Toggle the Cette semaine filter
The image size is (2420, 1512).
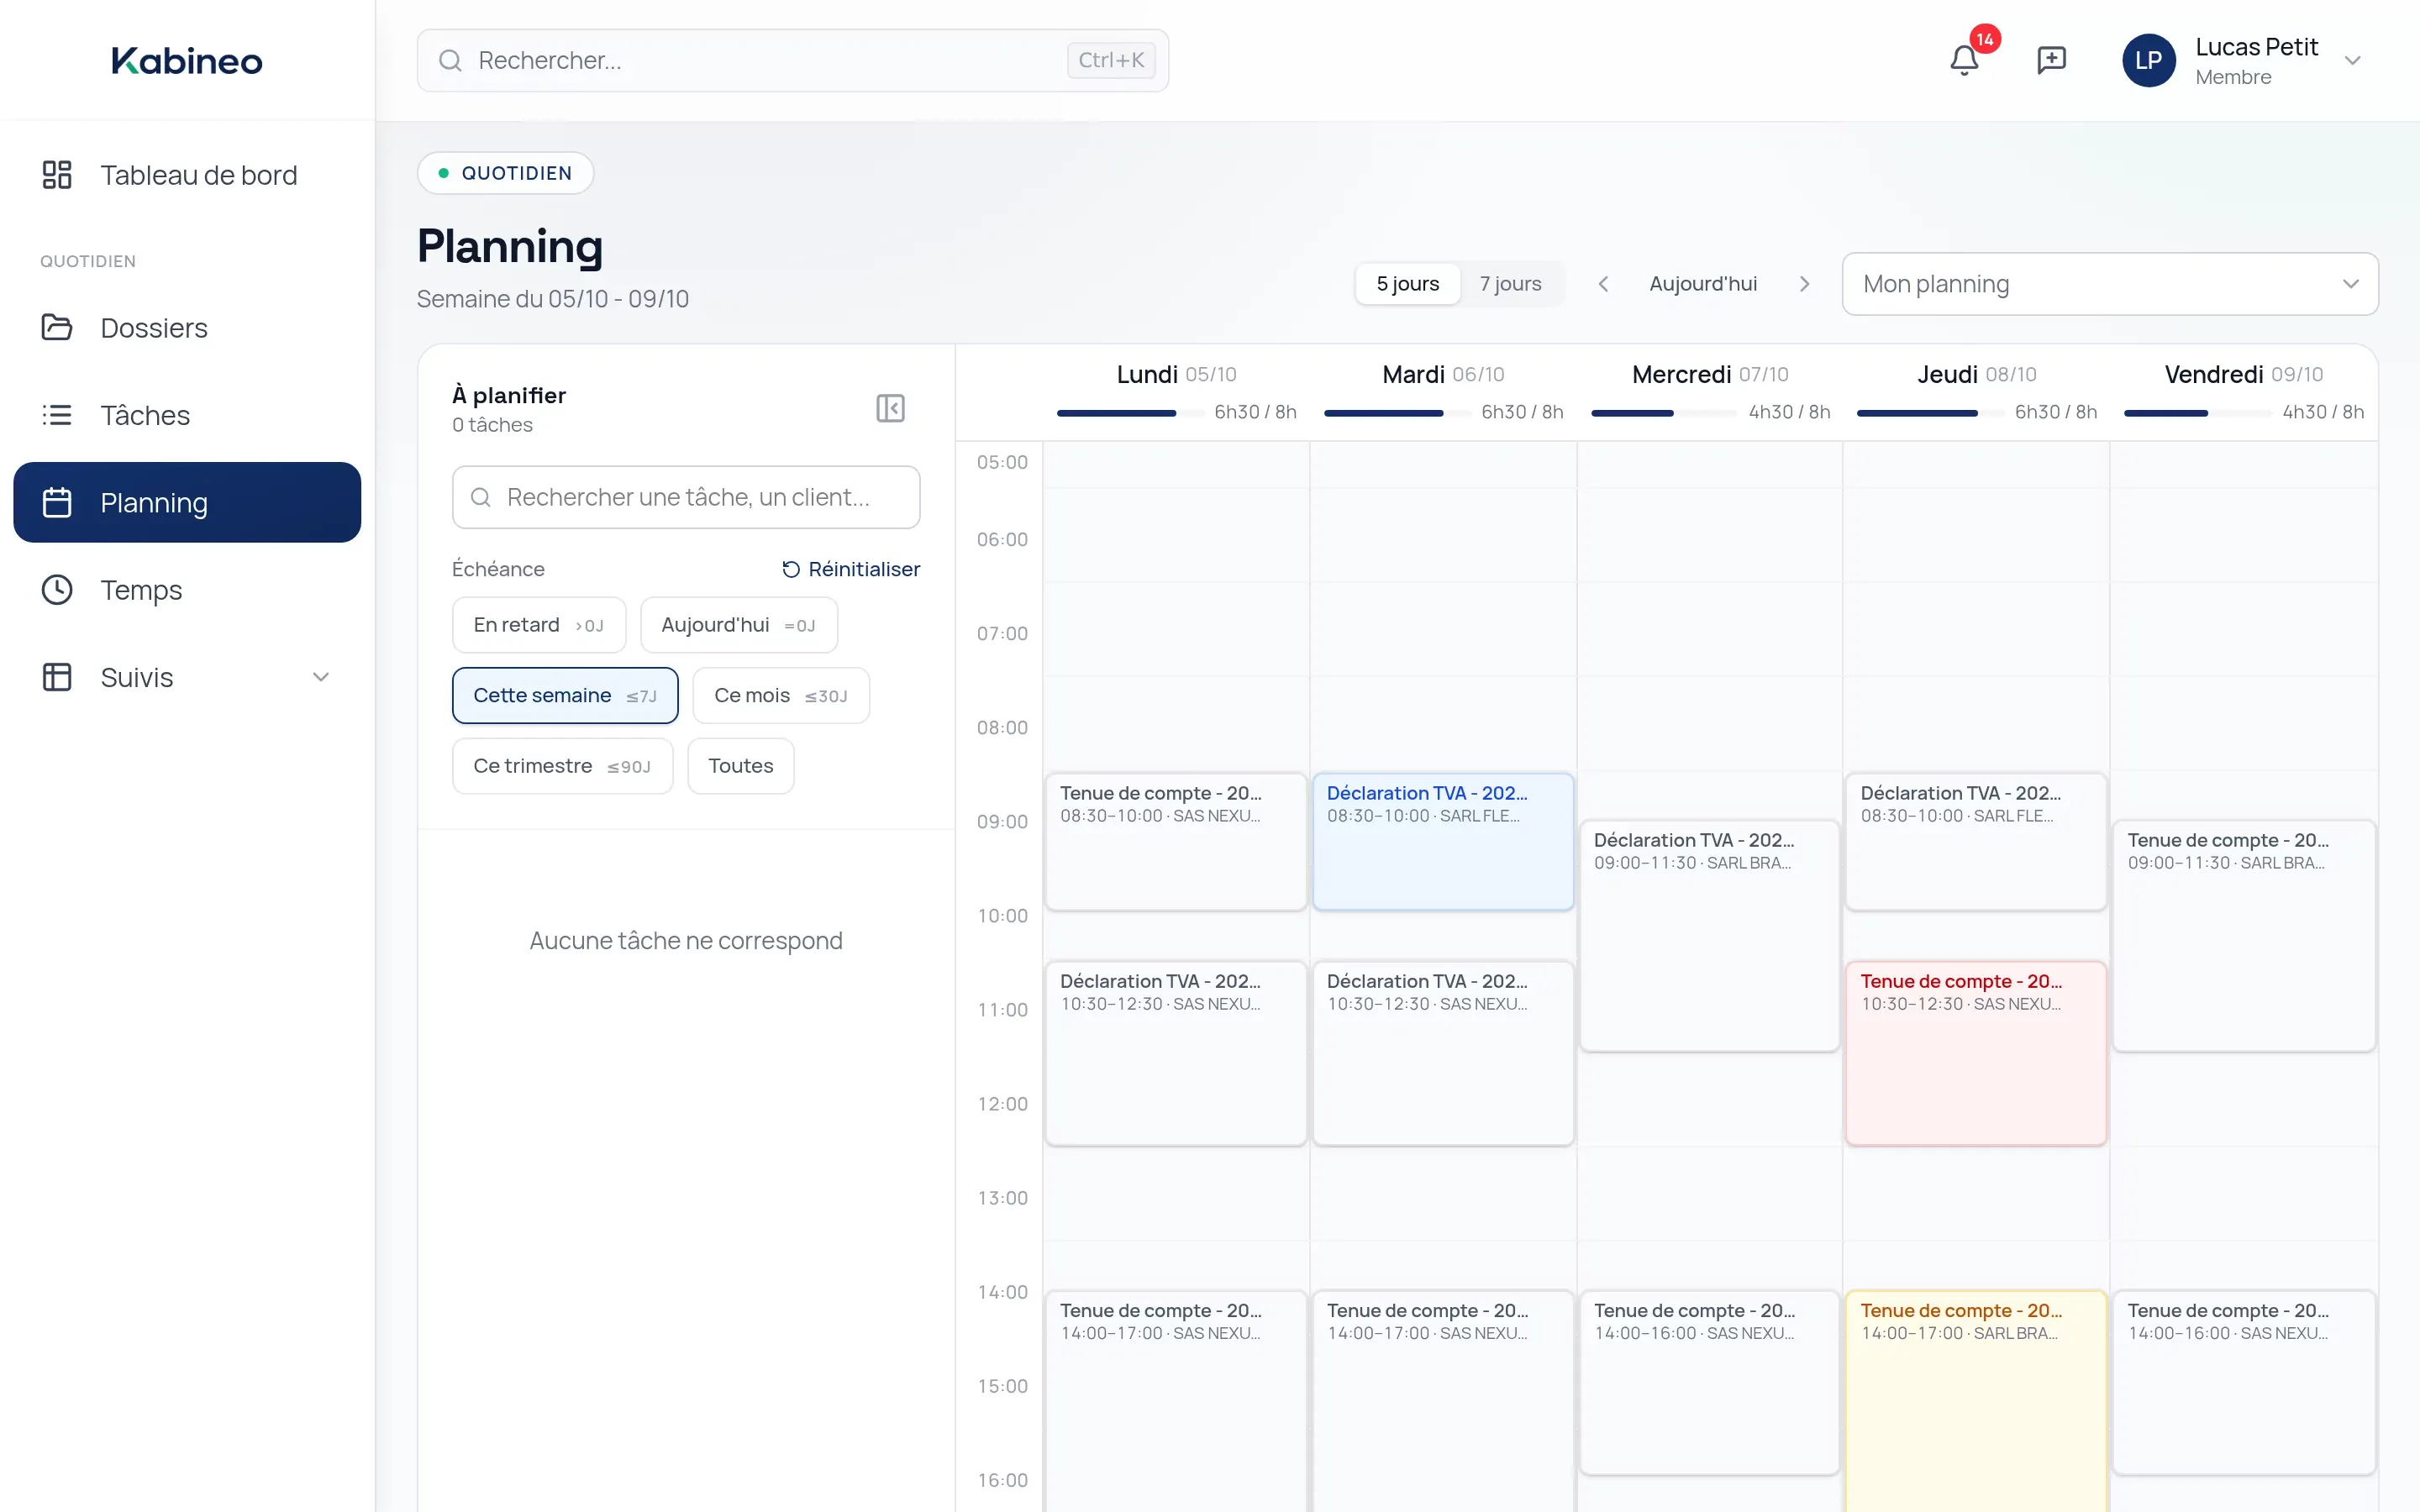(x=565, y=695)
